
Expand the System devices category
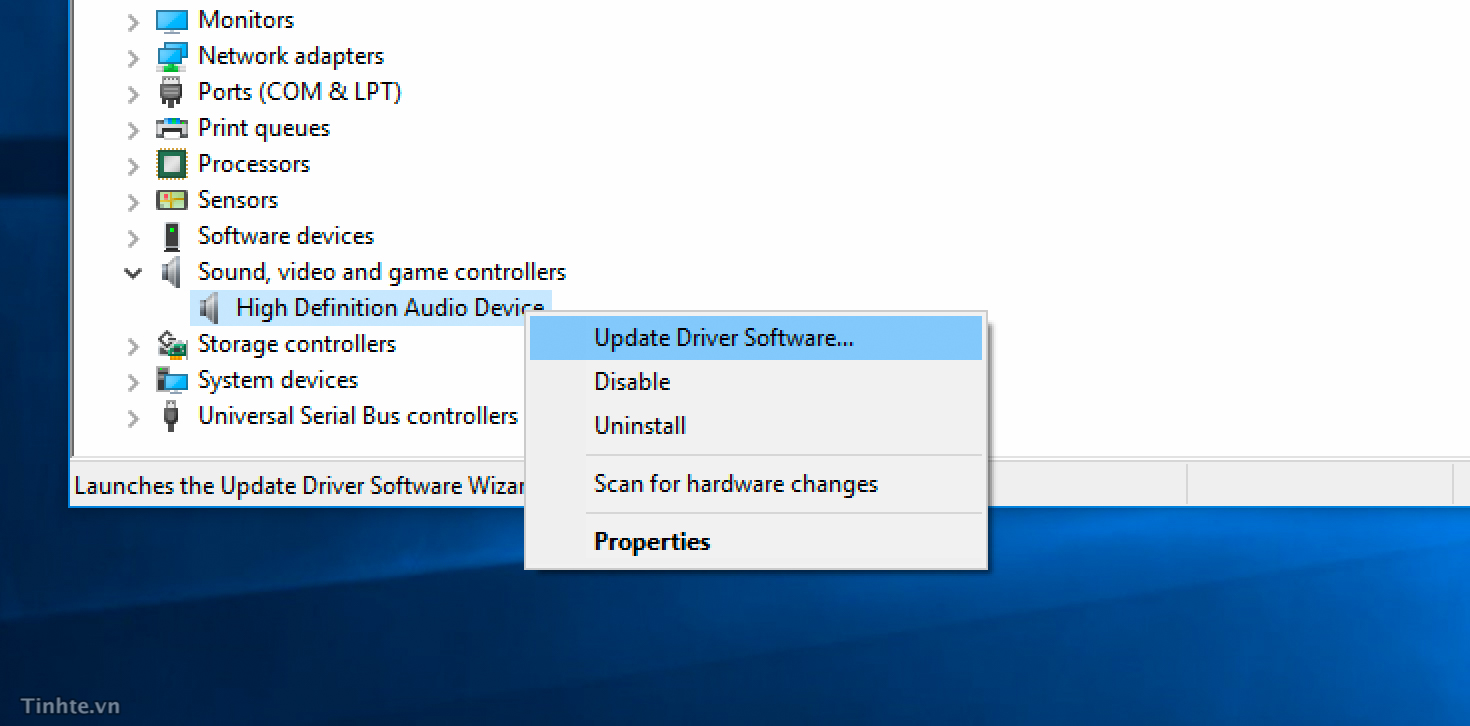coord(131,379)
